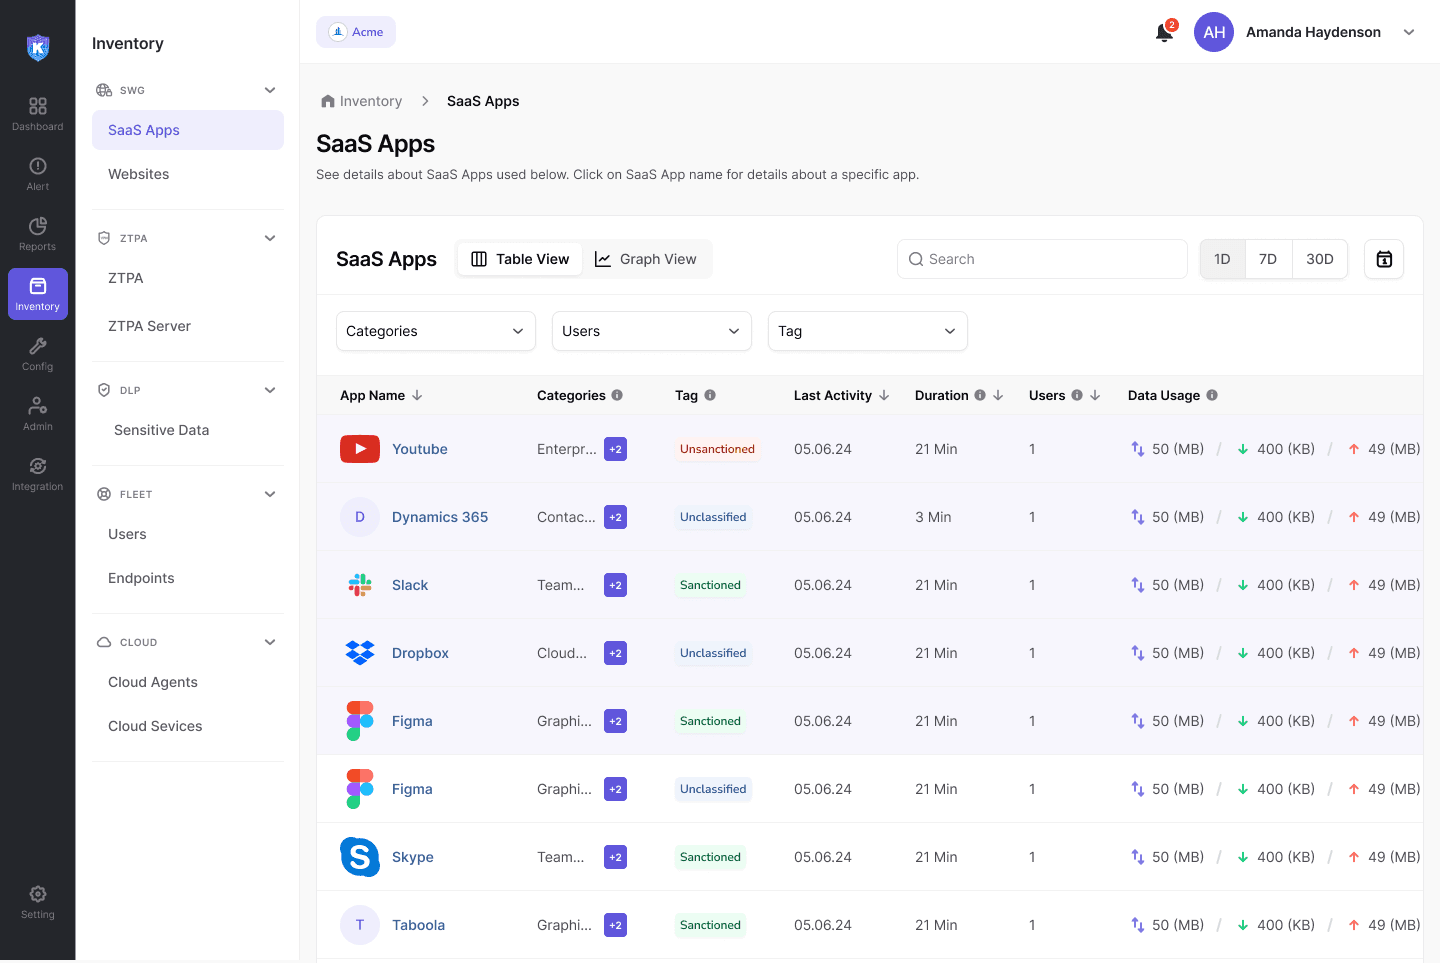Image resolution: width=1440 pixels, height=963 pixels.
Task: Open the Config wrench icon
Action: pos(38,346)
